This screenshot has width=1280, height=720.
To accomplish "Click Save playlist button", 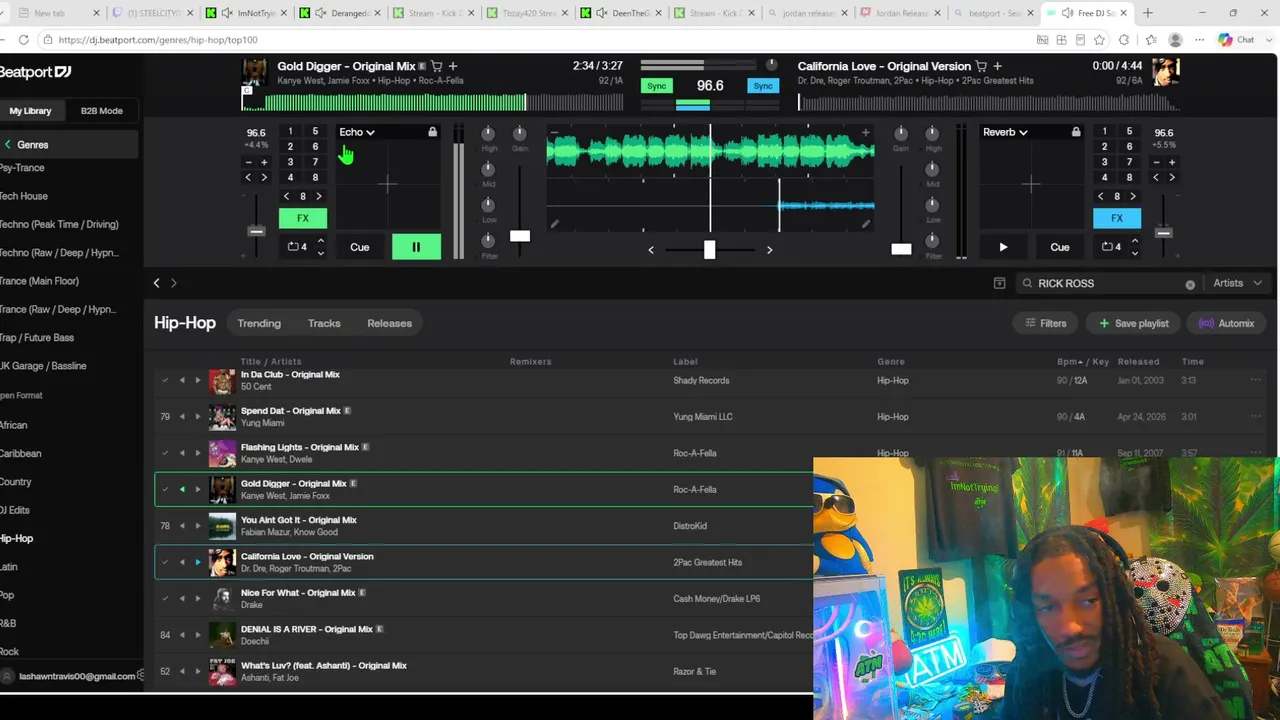I will [1134, 323].
